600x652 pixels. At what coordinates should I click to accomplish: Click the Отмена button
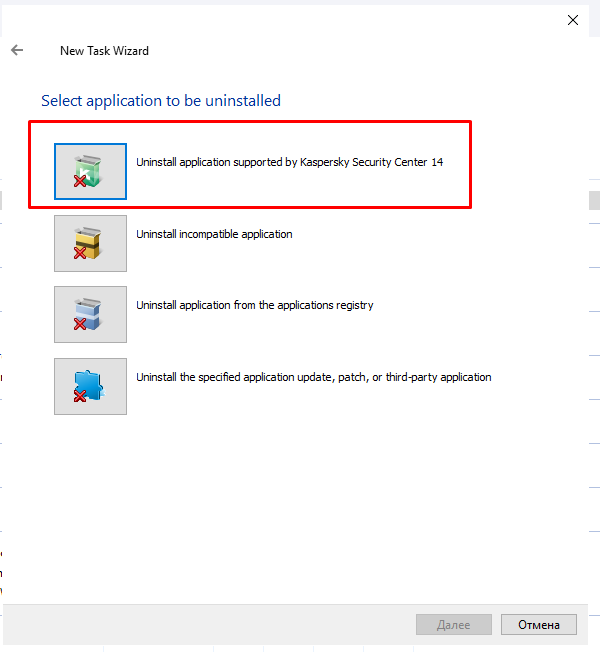tap(538, 625)
